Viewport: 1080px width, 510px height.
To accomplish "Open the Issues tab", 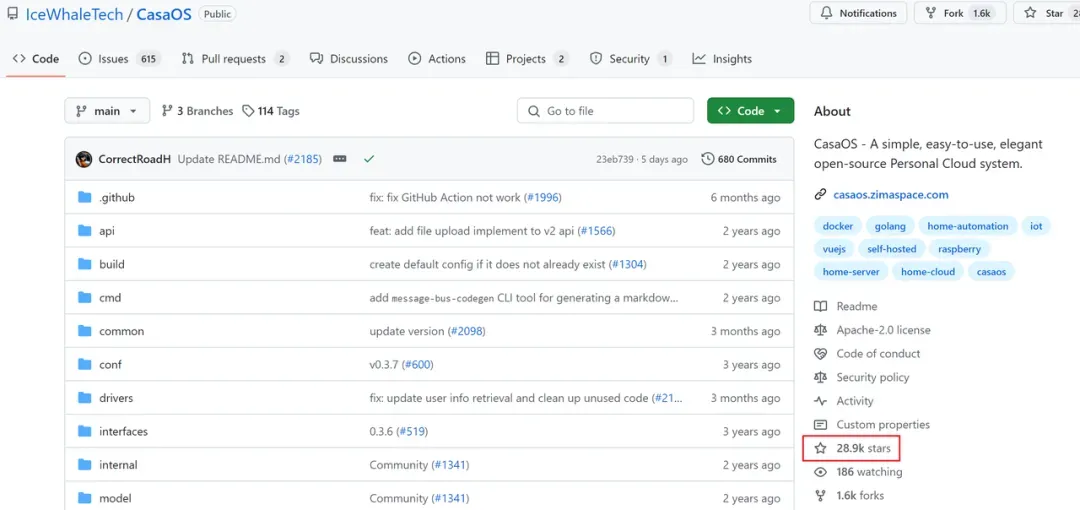I will pyautogui.click(x=120, y=59).
